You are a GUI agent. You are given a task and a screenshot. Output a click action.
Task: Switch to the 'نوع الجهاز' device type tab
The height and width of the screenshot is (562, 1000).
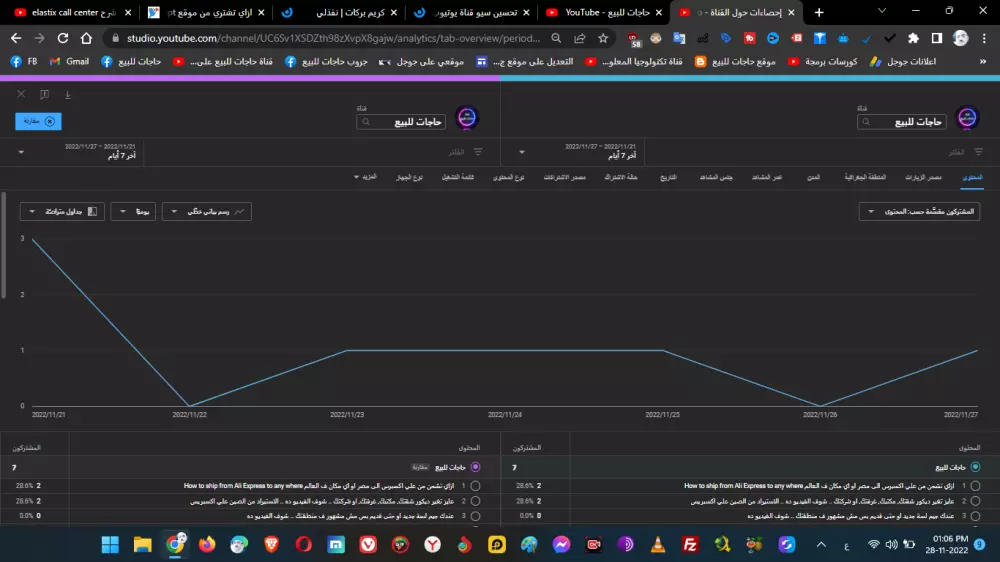point(409,177)
